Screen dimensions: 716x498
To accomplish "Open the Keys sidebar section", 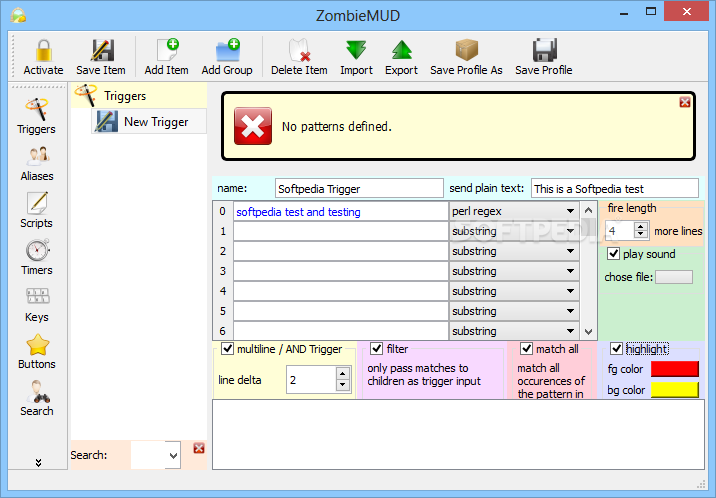I will click(x=37, y=305).
